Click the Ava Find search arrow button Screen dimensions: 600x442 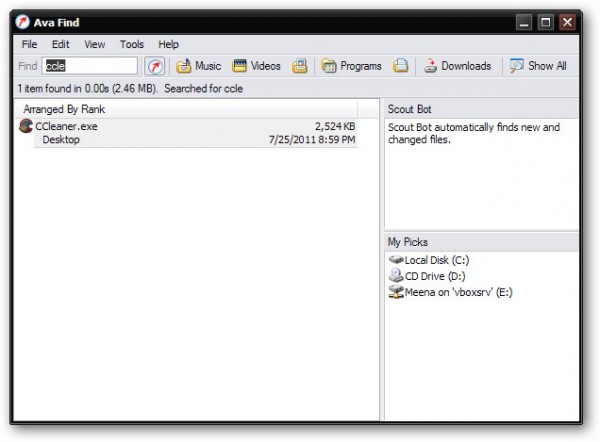click(155, 66)
